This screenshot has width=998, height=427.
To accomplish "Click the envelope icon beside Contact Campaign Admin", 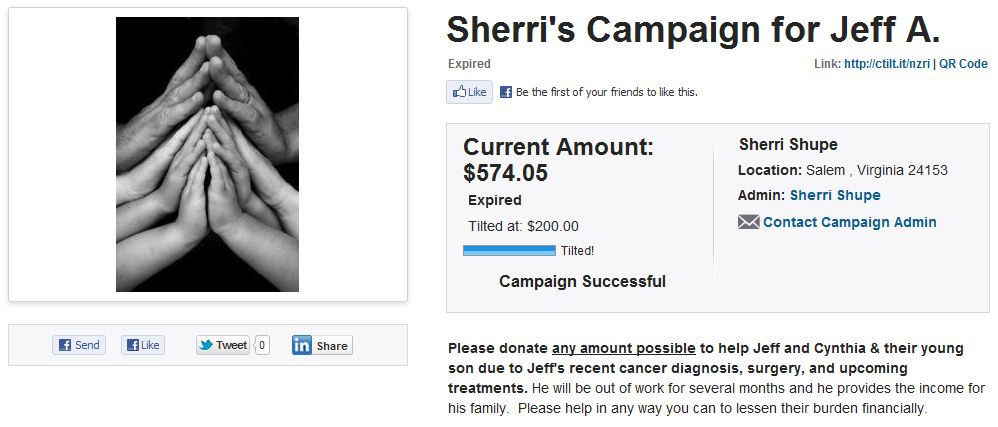I will pyautogui.click(x=748, y=222).
